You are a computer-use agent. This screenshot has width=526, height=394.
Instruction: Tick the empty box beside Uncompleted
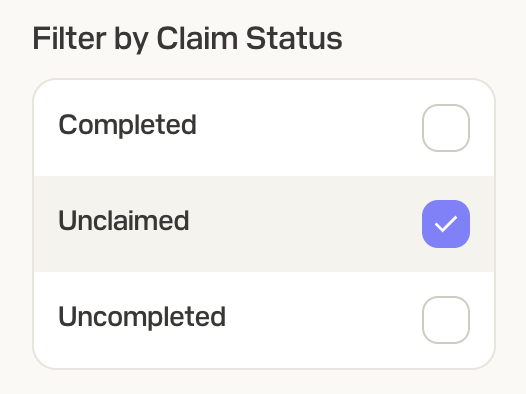[x=446, y=320]
